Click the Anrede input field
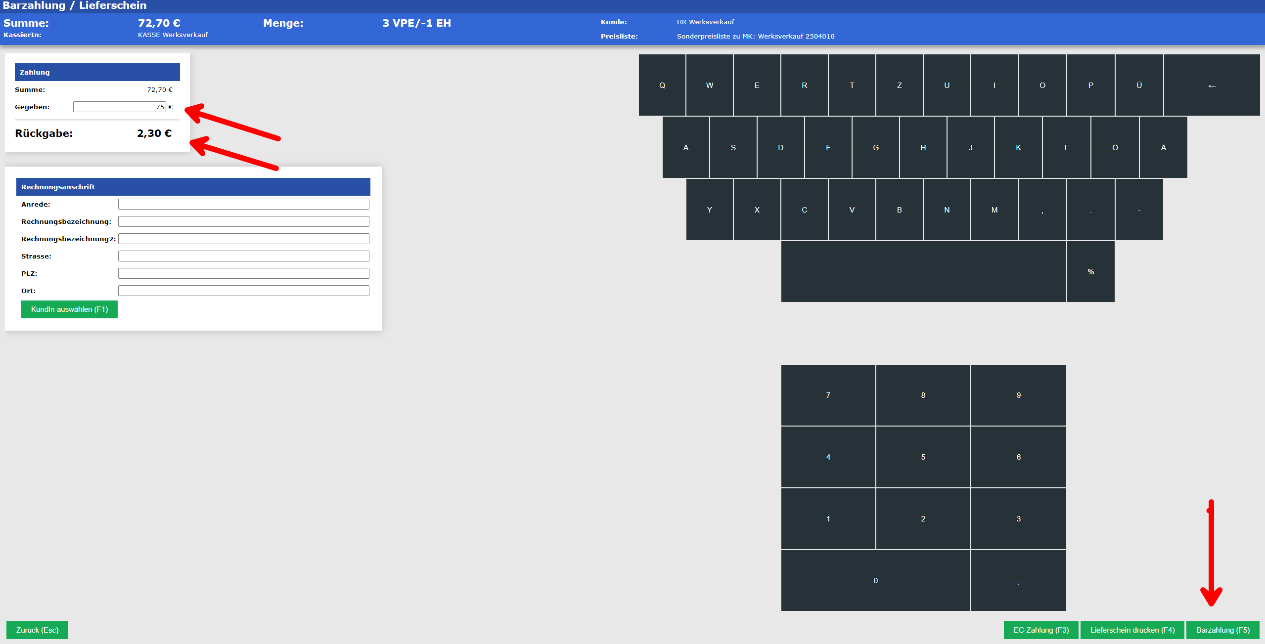This screenshot has width=1265, height=644. [x=243, y=204]
